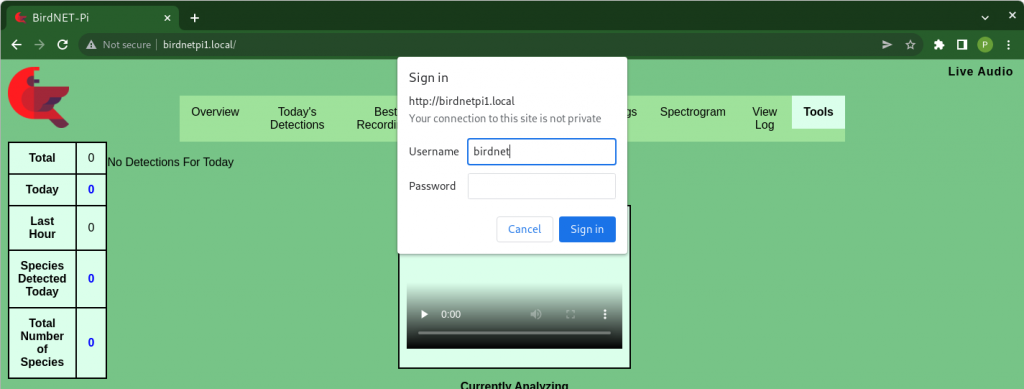Click Total Number of Species count
1024x389 pixels.
coord(91,342)
